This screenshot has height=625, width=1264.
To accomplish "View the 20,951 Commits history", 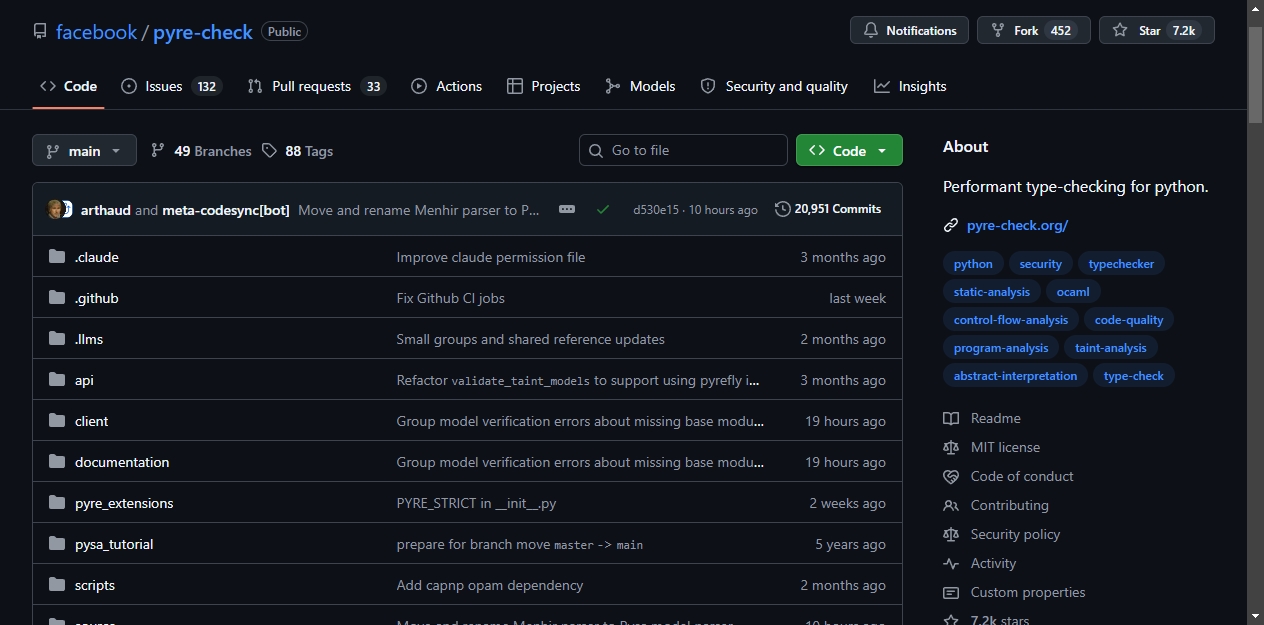I will pyautogui.click(x=828, y=209).
